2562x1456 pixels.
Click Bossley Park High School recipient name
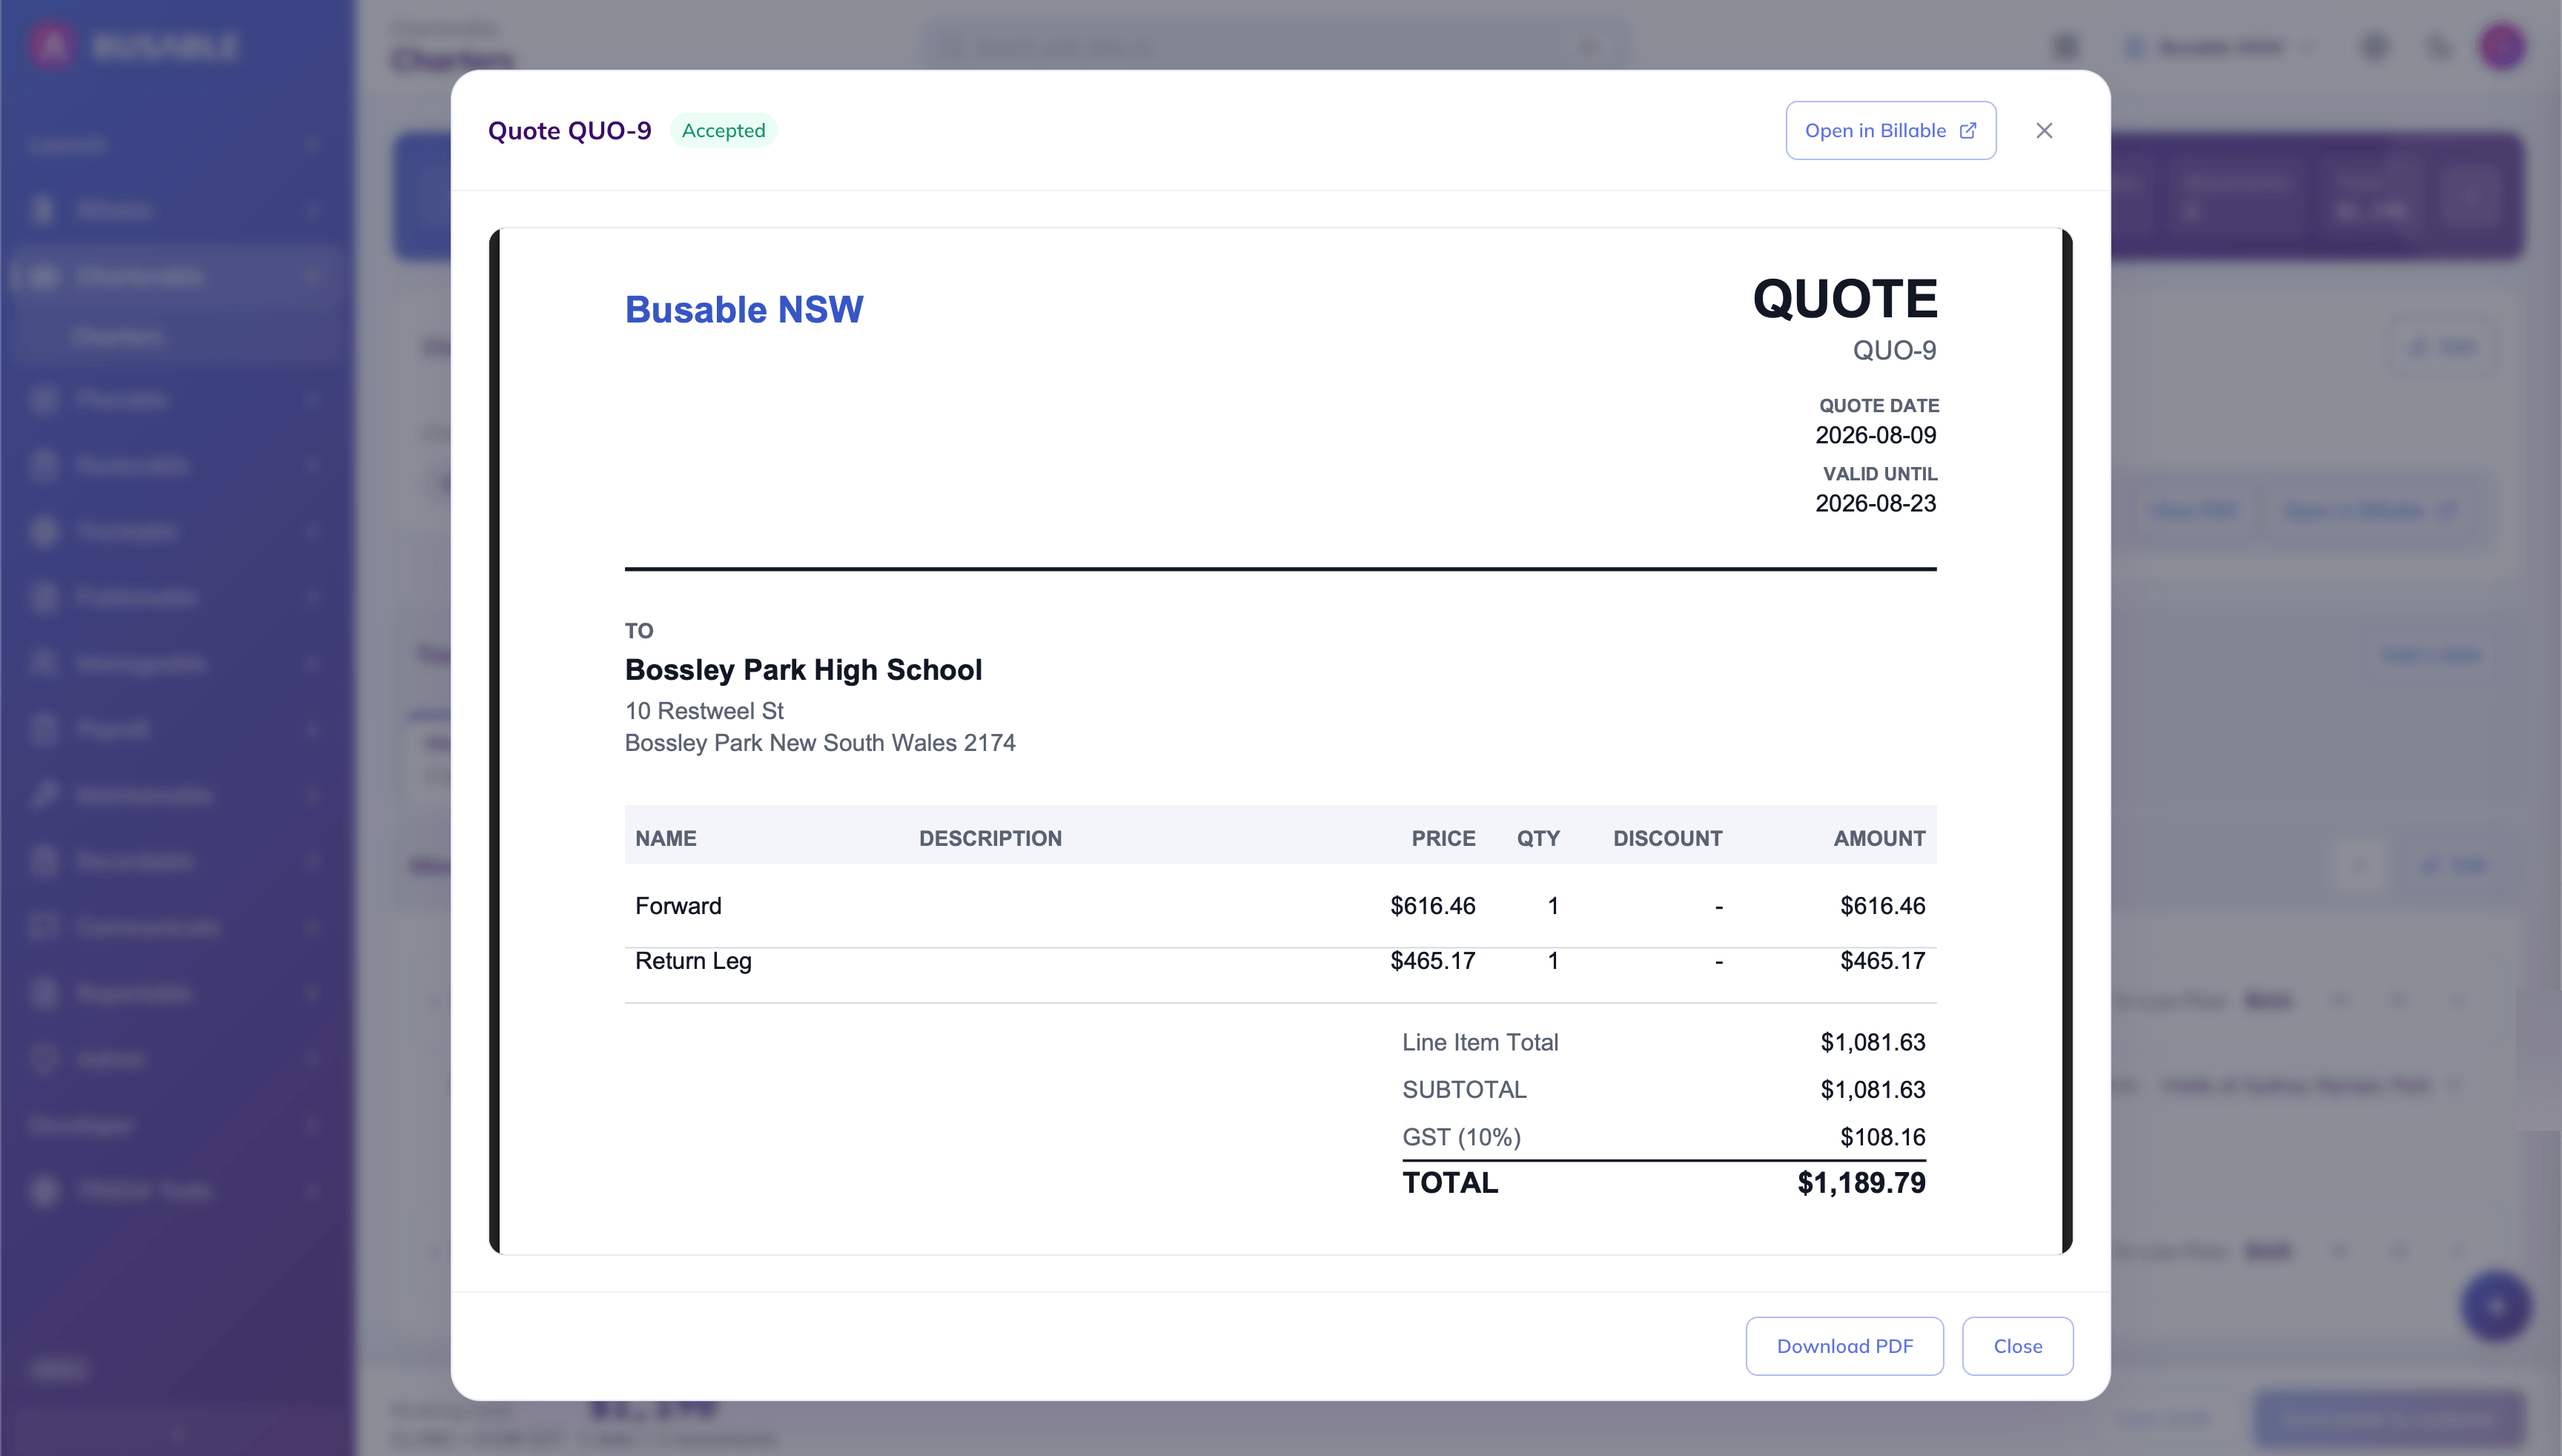pos(803,669)
